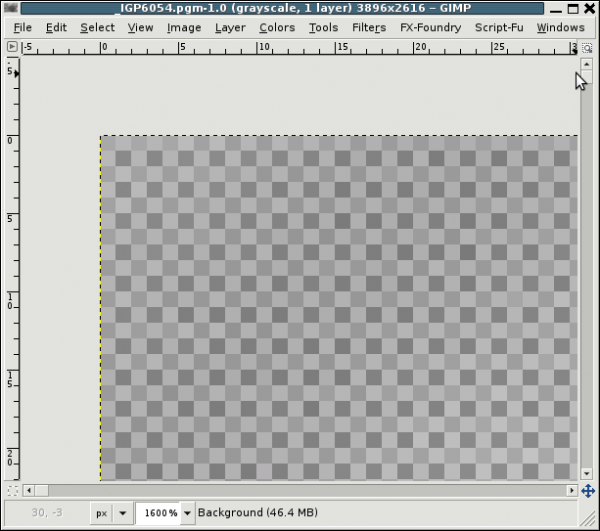This screenshot has width=600, height=531.
Task: Open the File menu
Action: click(x=23, y=28)
